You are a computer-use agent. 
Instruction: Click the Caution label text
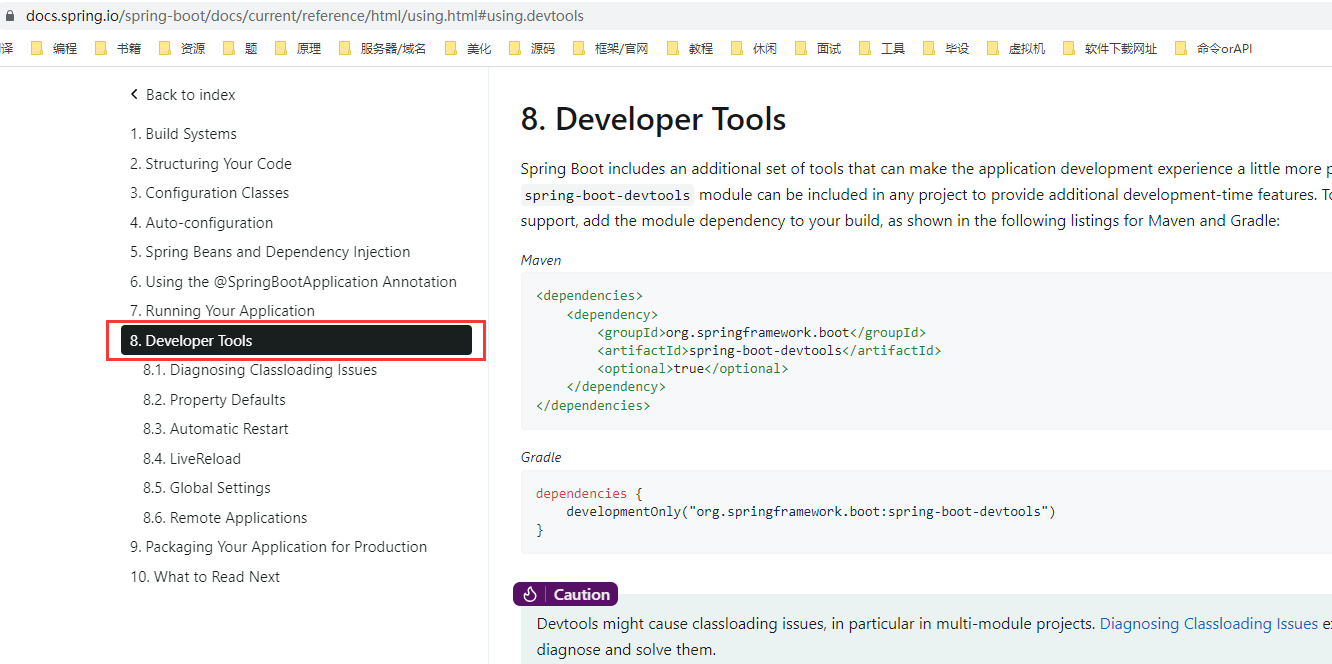[x=582, y=594]
